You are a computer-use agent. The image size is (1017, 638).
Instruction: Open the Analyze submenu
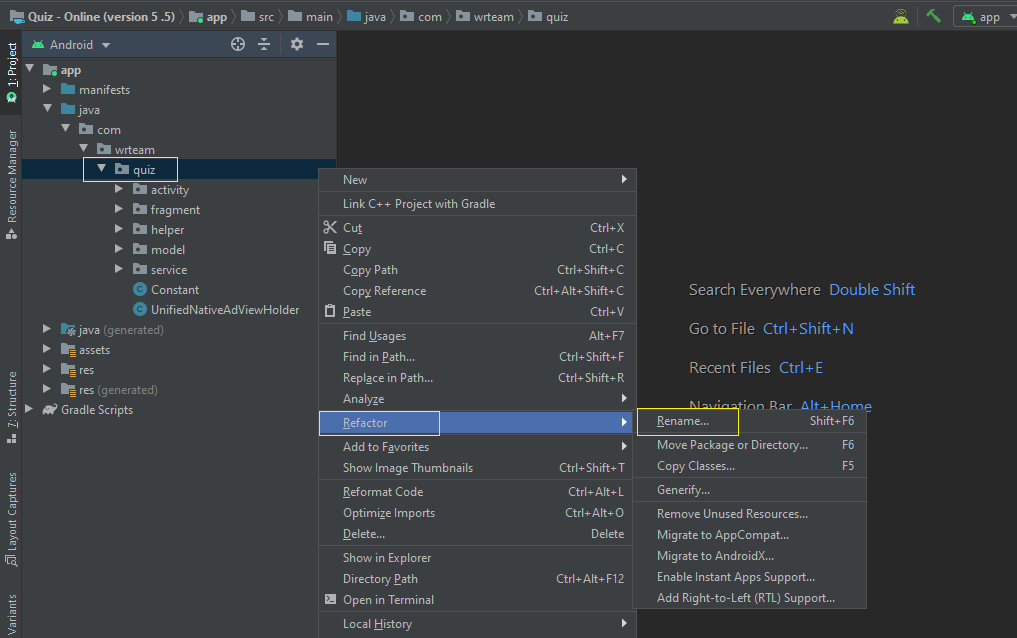click(x=477, y=399)
